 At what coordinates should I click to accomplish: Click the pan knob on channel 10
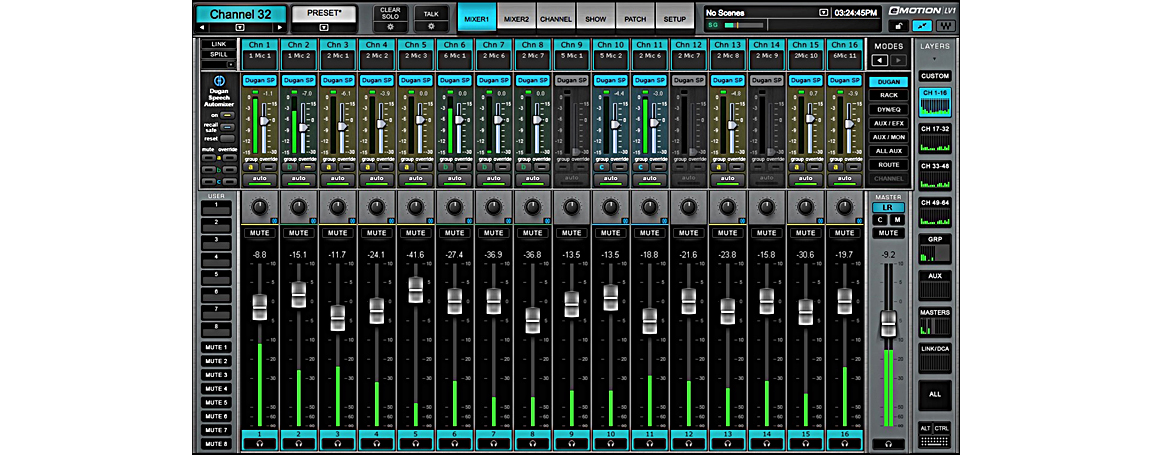(611, 207)
